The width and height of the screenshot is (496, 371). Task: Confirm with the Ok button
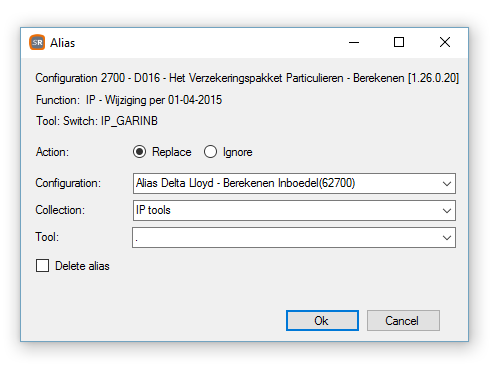(322, 321)
